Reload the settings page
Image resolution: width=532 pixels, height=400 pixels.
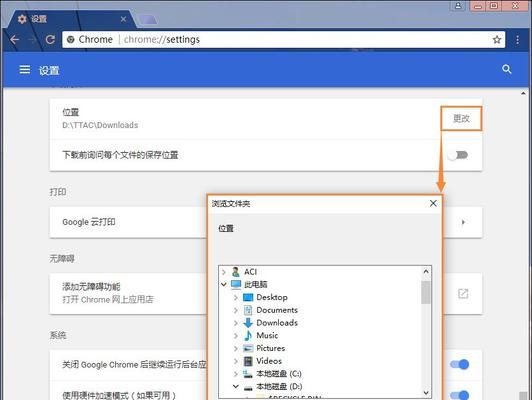[x=50, y=40]
